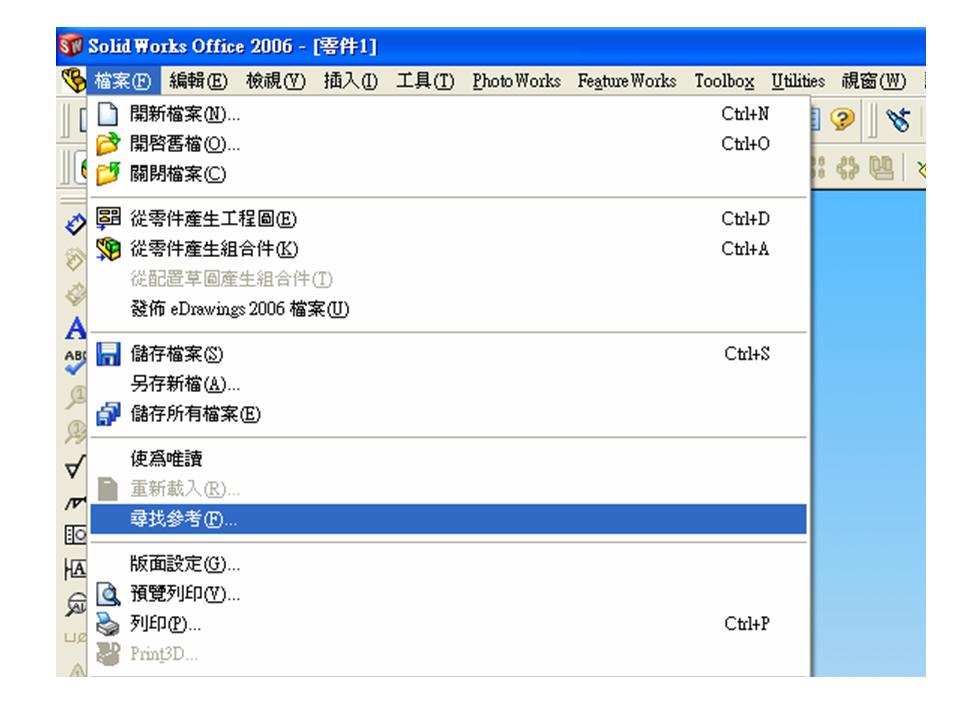Screen dimensions: 960x720
Task: Choose 開啟舊檔(O) menu entry
Action: (448, 144)
